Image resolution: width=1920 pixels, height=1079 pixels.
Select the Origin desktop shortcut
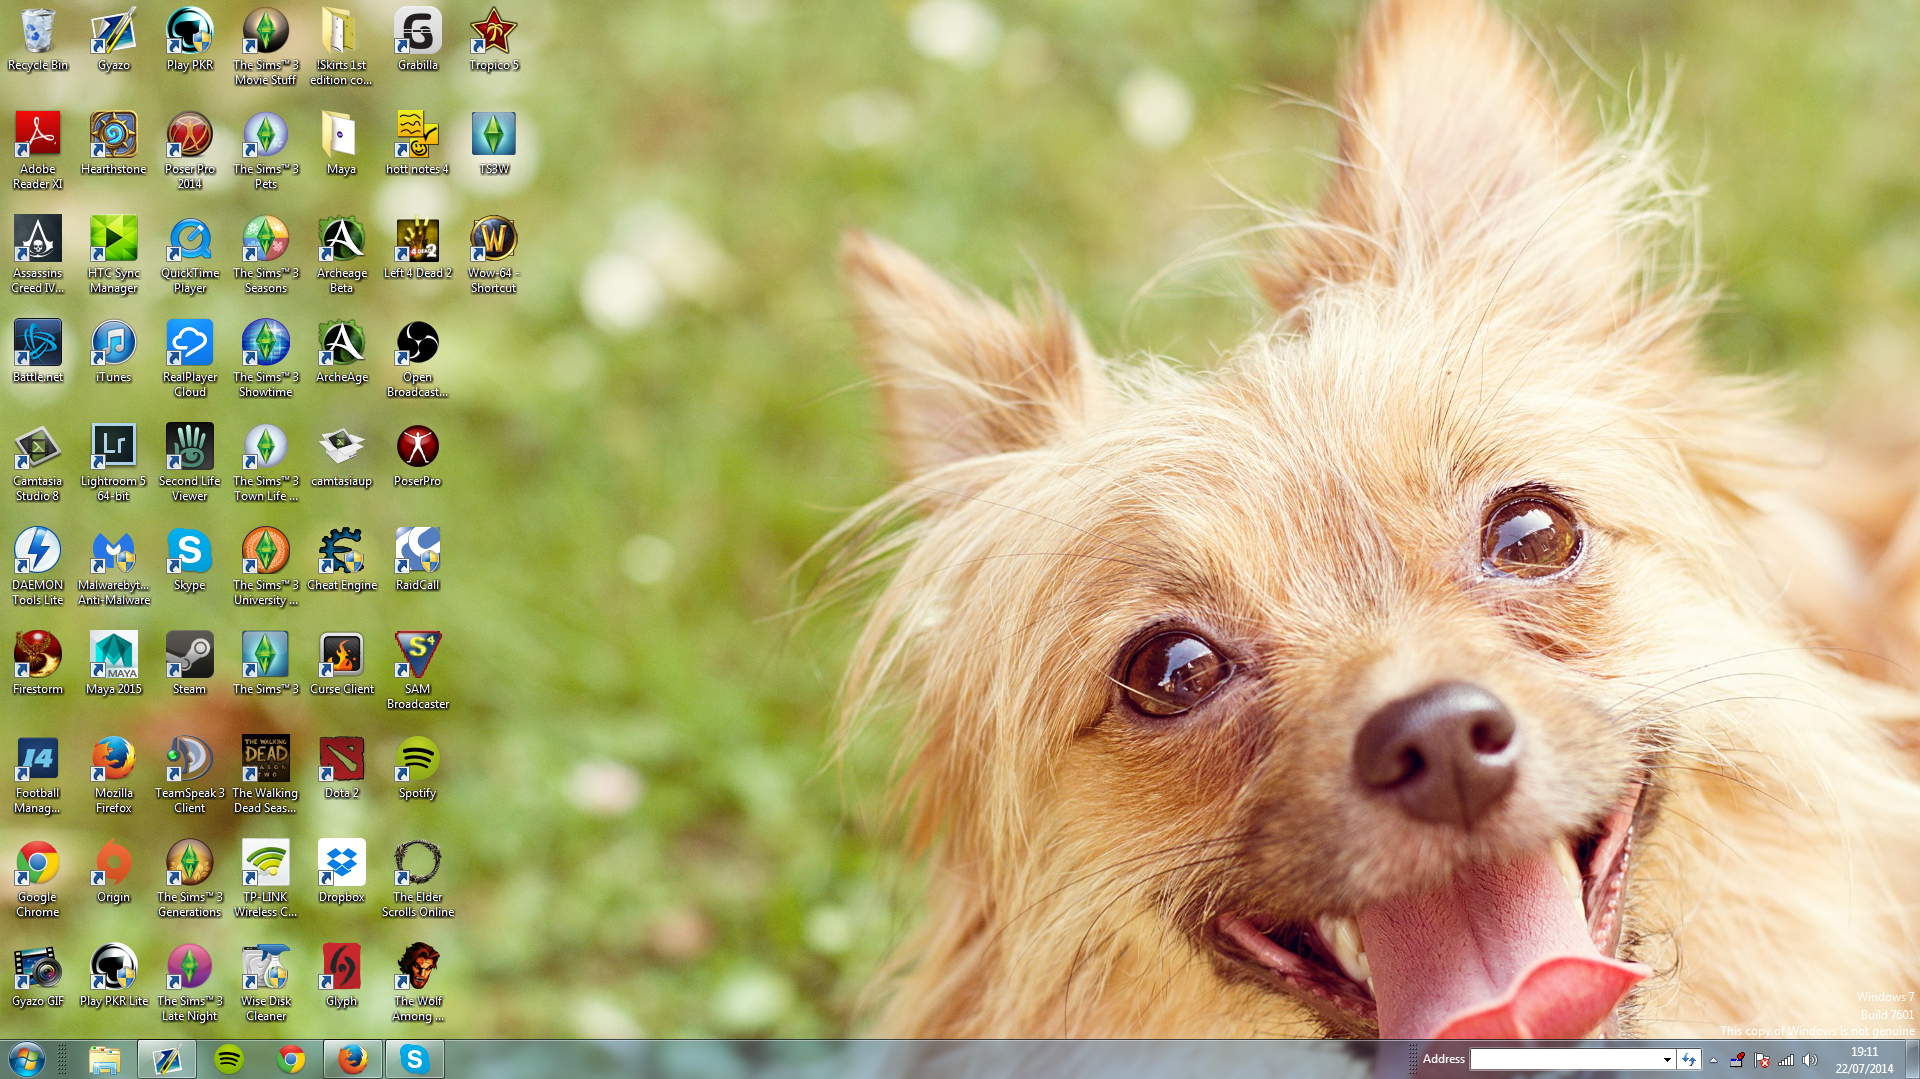(114, 872)
